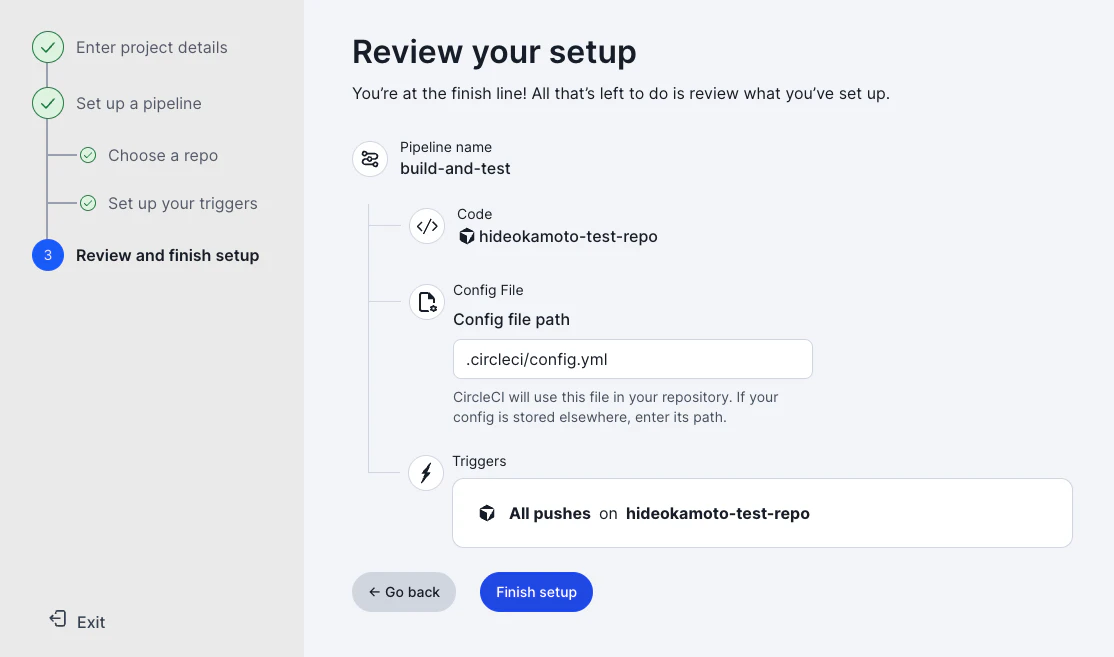Viewport: 1114px width, 657px height.
Task: Select the Choose a repo sub-step
Action: tap(163, 156)
